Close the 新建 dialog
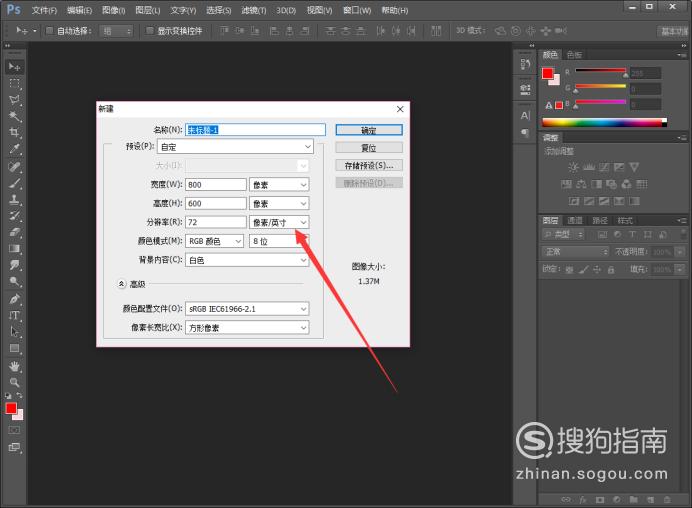This screenshot has height=508, width=692. pos(400,109)
